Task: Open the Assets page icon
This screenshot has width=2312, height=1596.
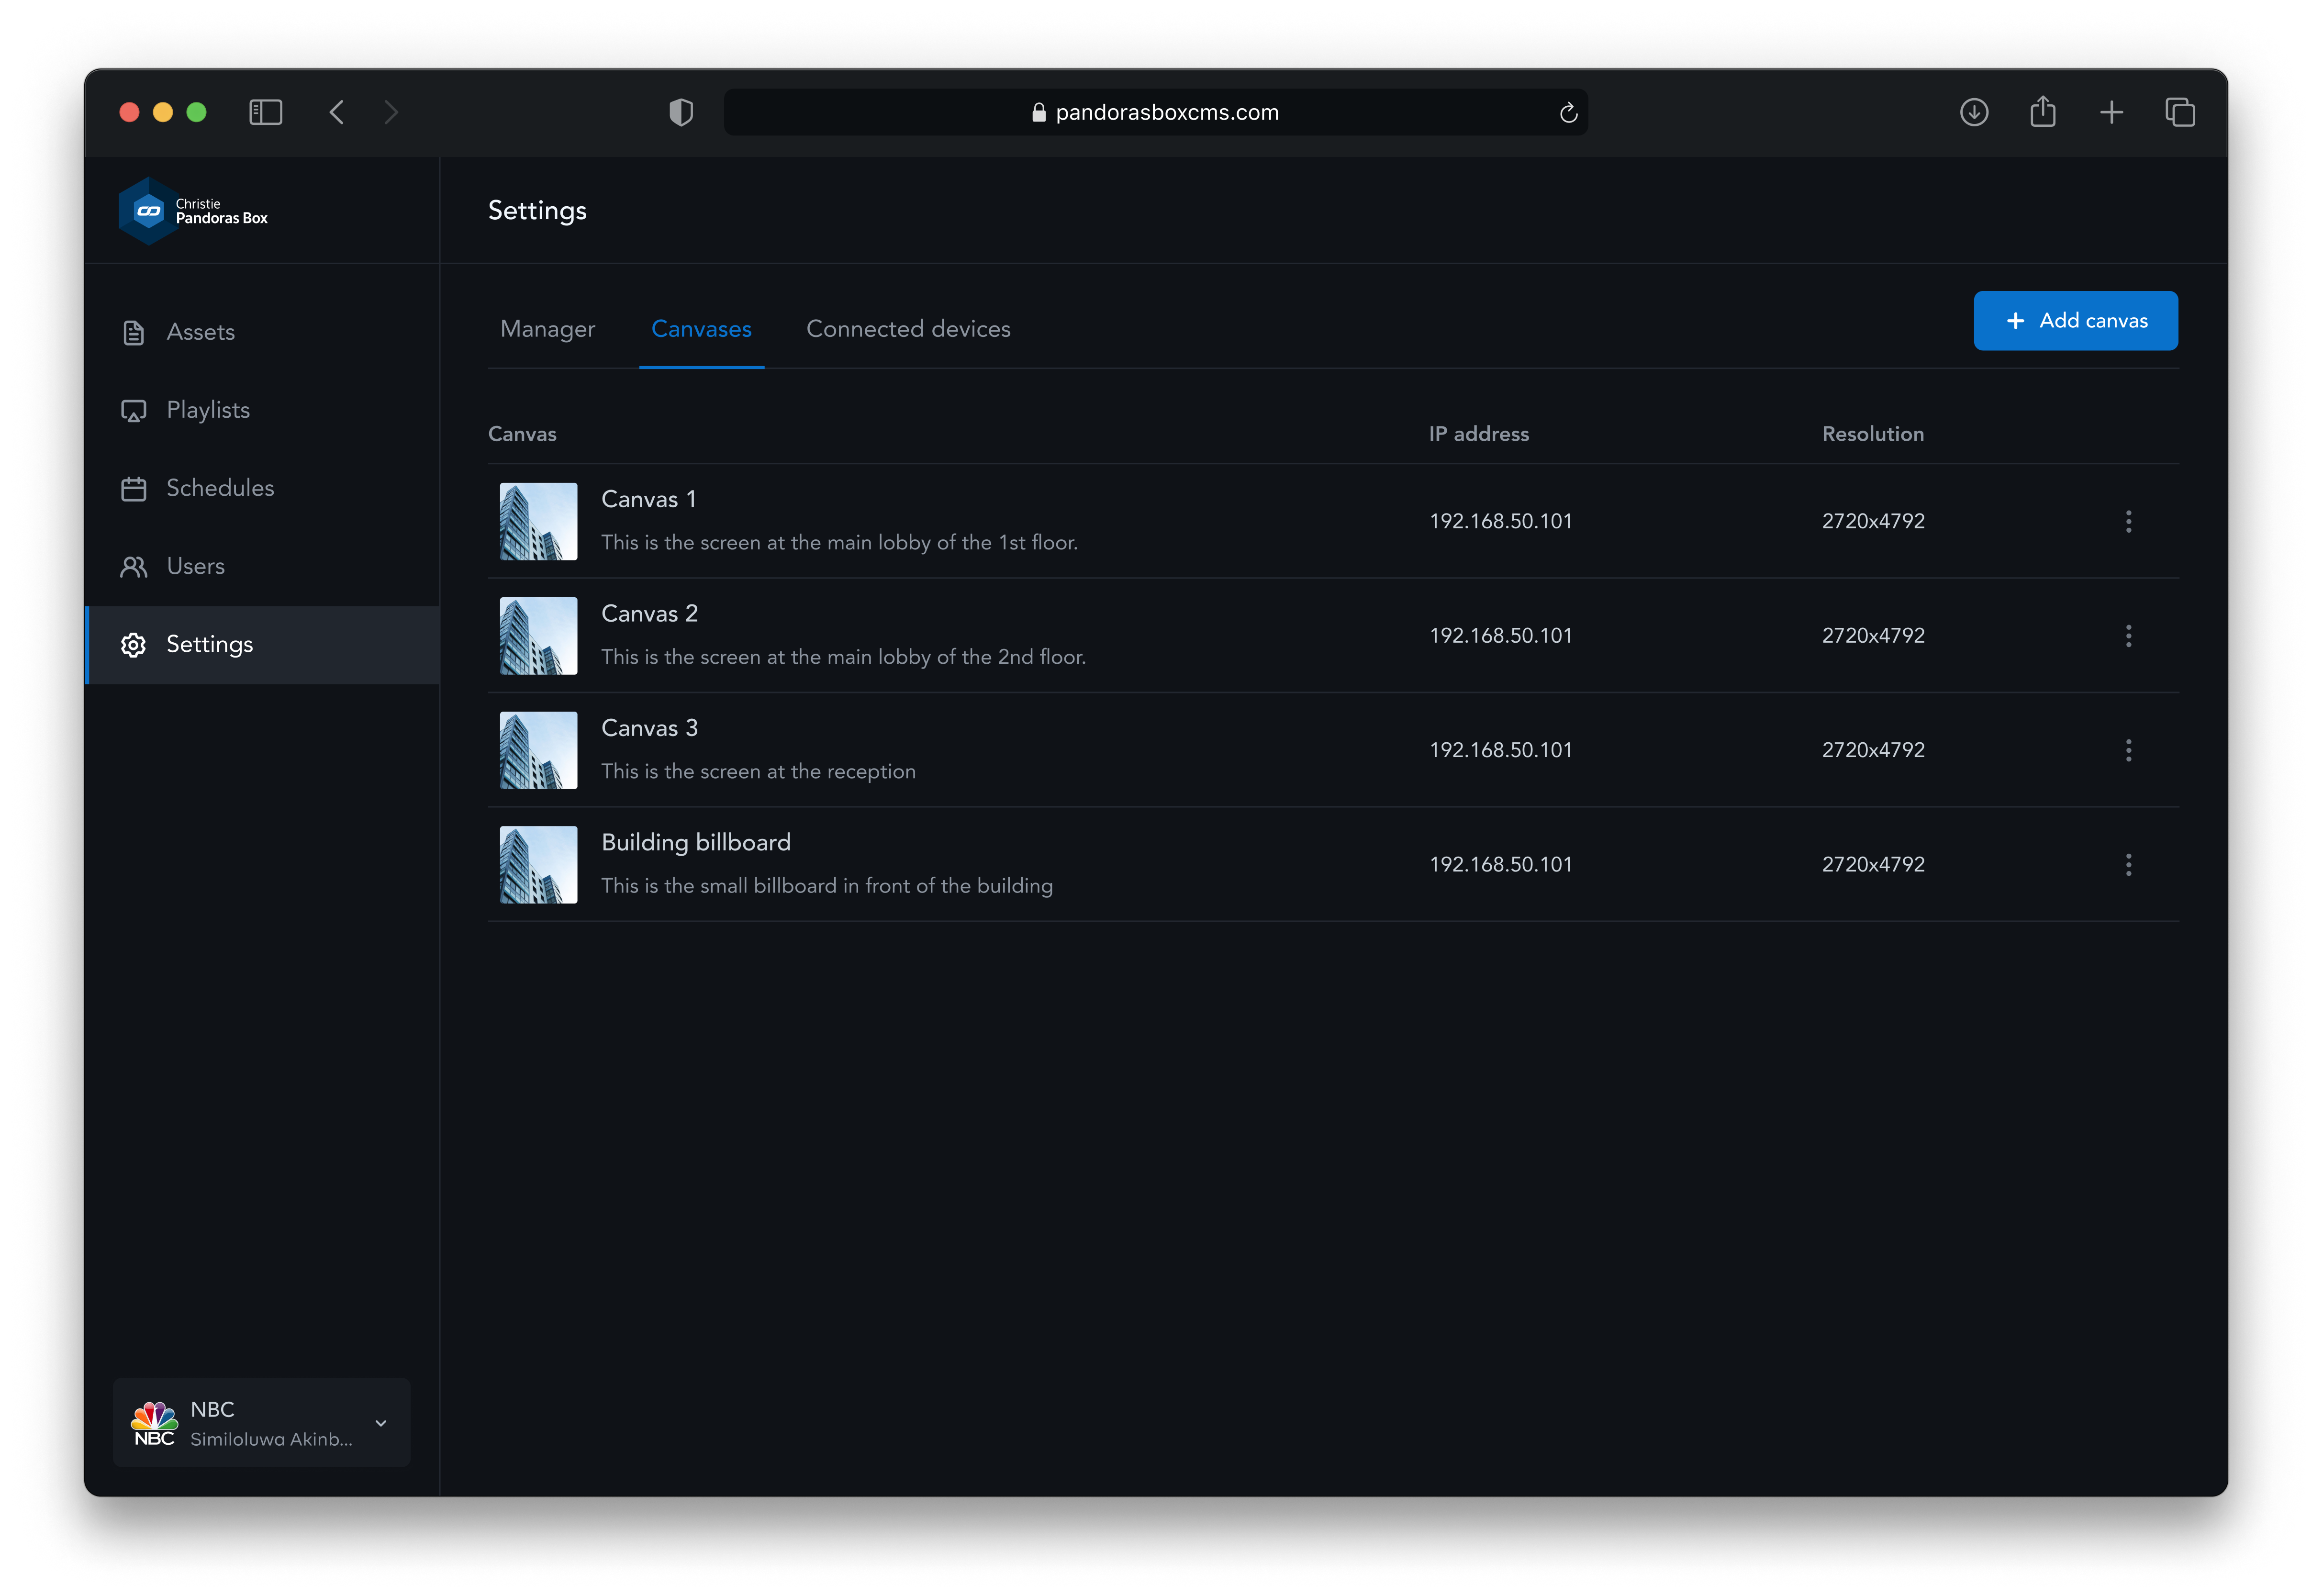Action: (x=133, y=333)
